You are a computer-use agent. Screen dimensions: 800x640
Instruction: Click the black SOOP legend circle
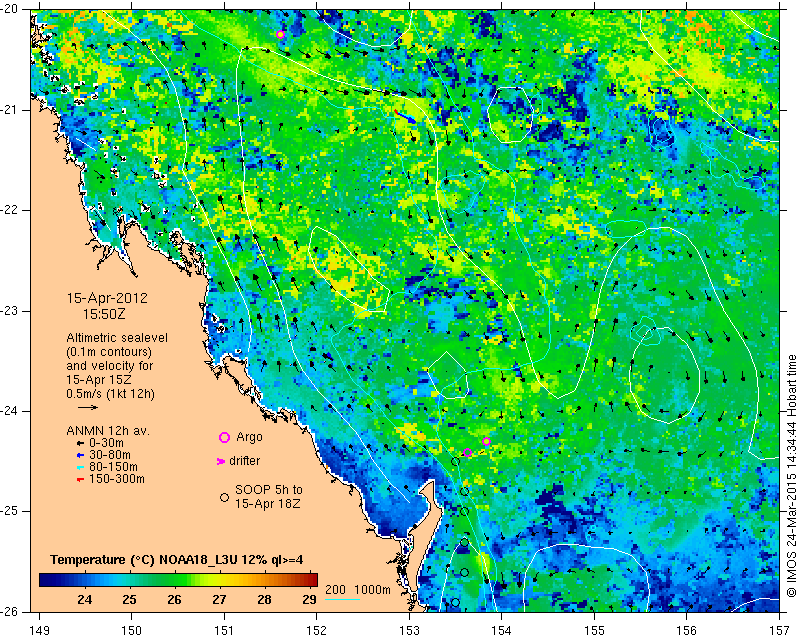(224, 497)
